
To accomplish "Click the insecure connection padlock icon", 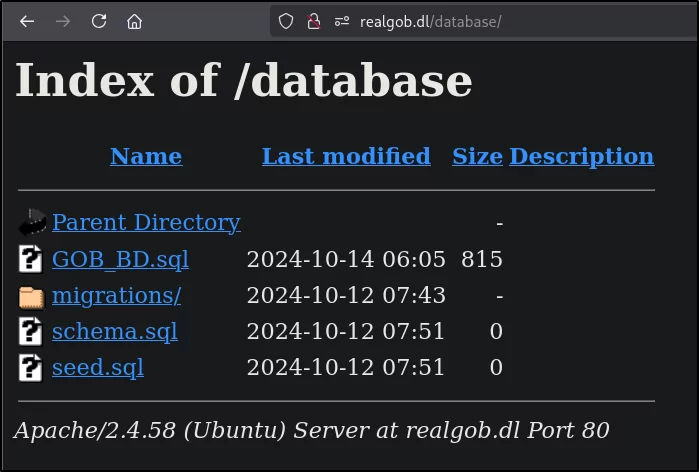I will pos(314,21).
